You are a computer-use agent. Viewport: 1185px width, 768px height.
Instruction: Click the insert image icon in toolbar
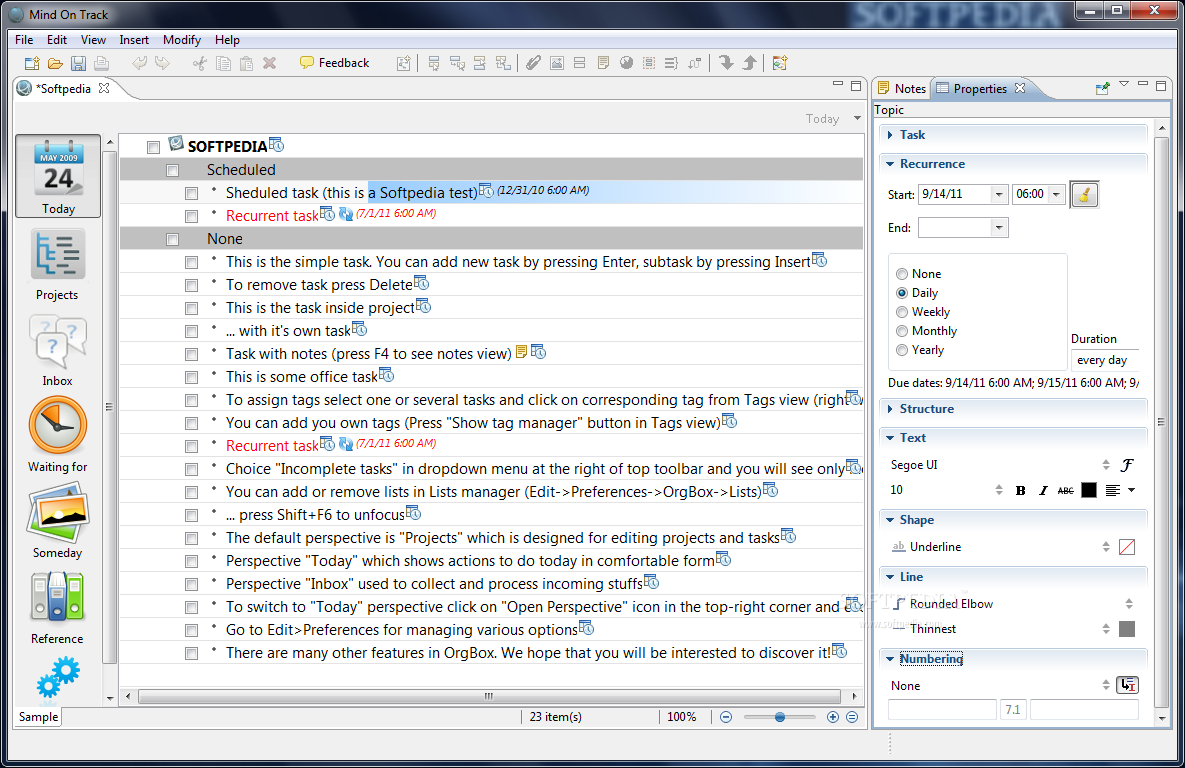557,63
